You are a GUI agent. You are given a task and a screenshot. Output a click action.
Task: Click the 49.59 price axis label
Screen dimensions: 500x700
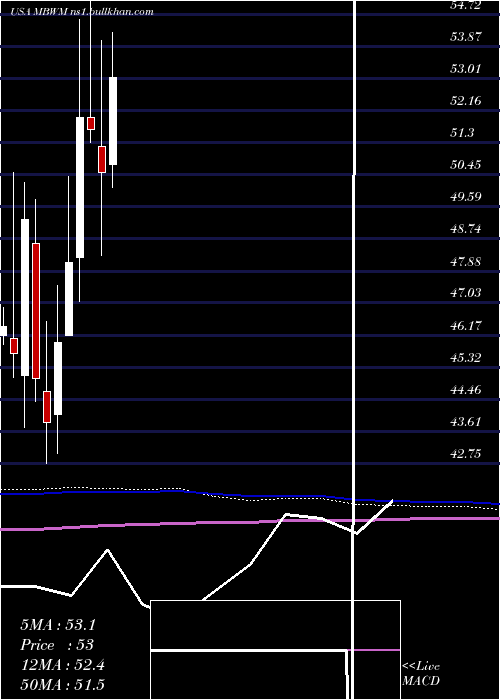click(x=466, y=197)
